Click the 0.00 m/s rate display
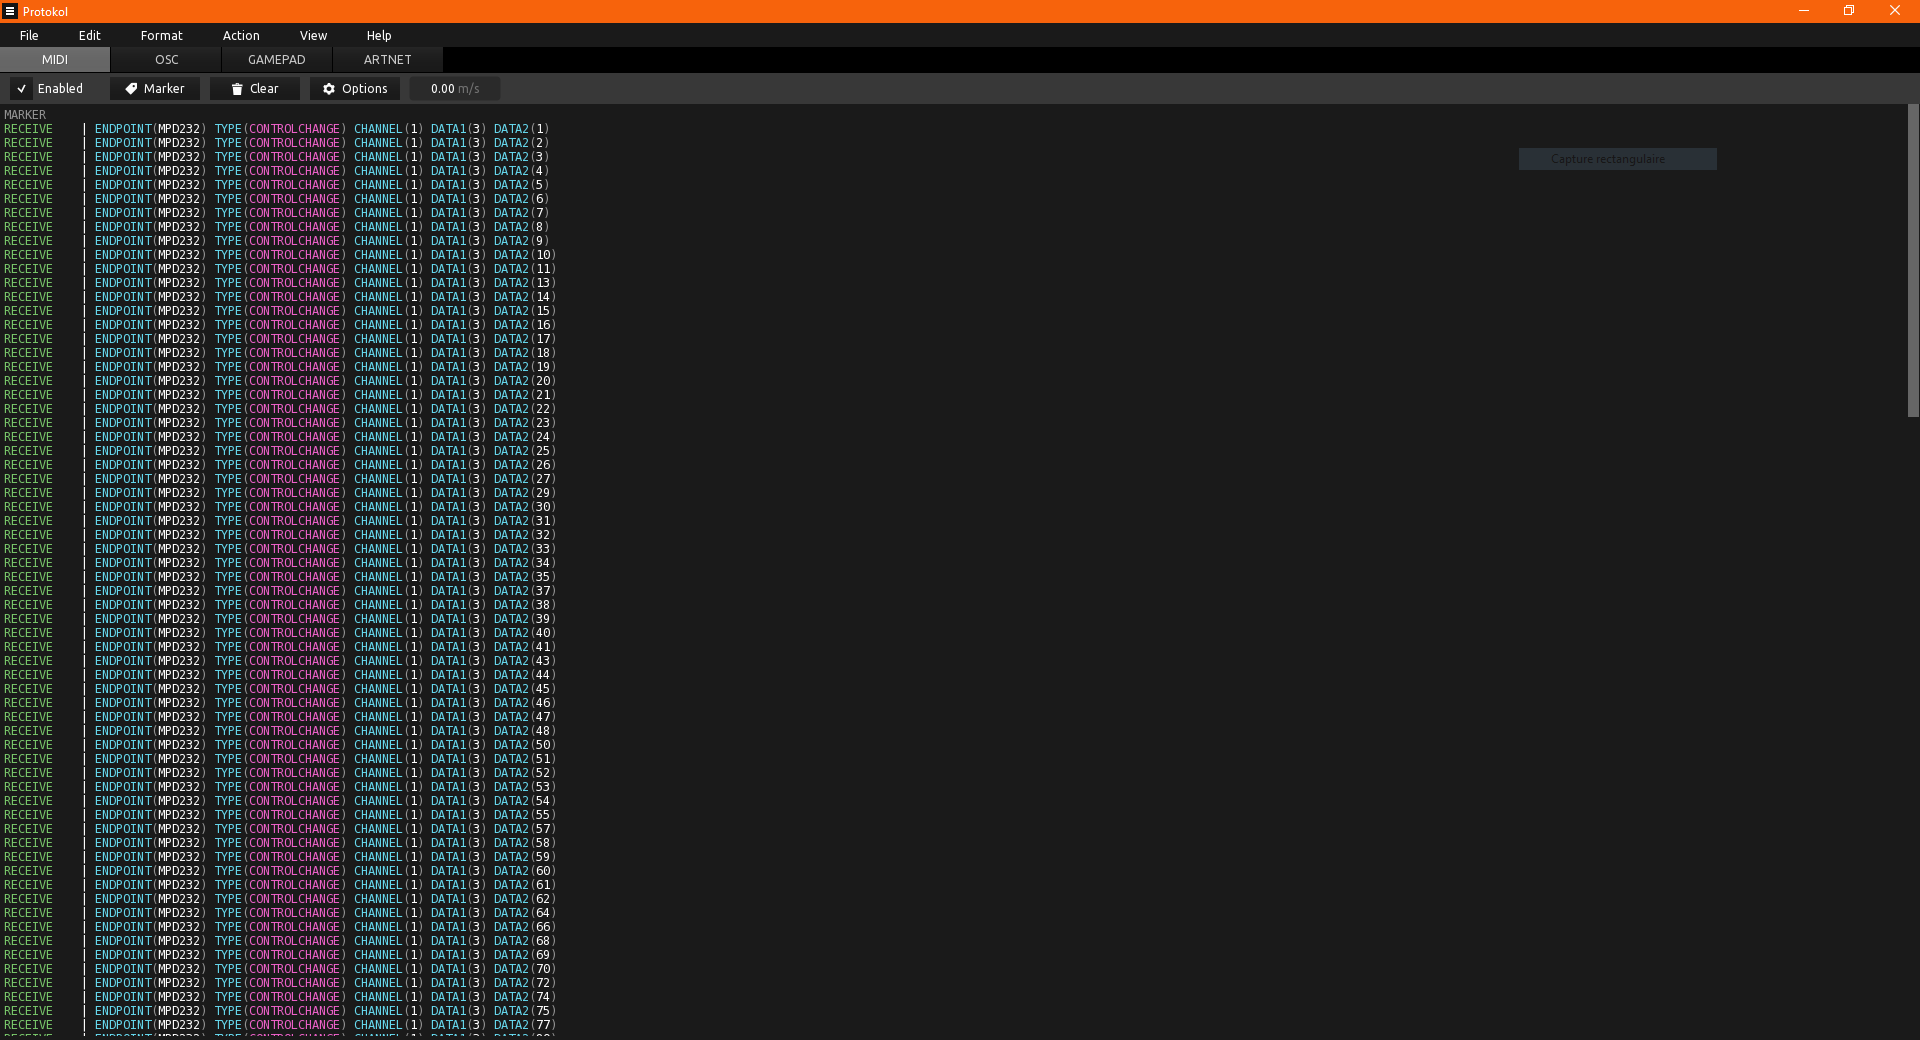The height and width of the screenshot is (1040, 1920). point(455,89)
